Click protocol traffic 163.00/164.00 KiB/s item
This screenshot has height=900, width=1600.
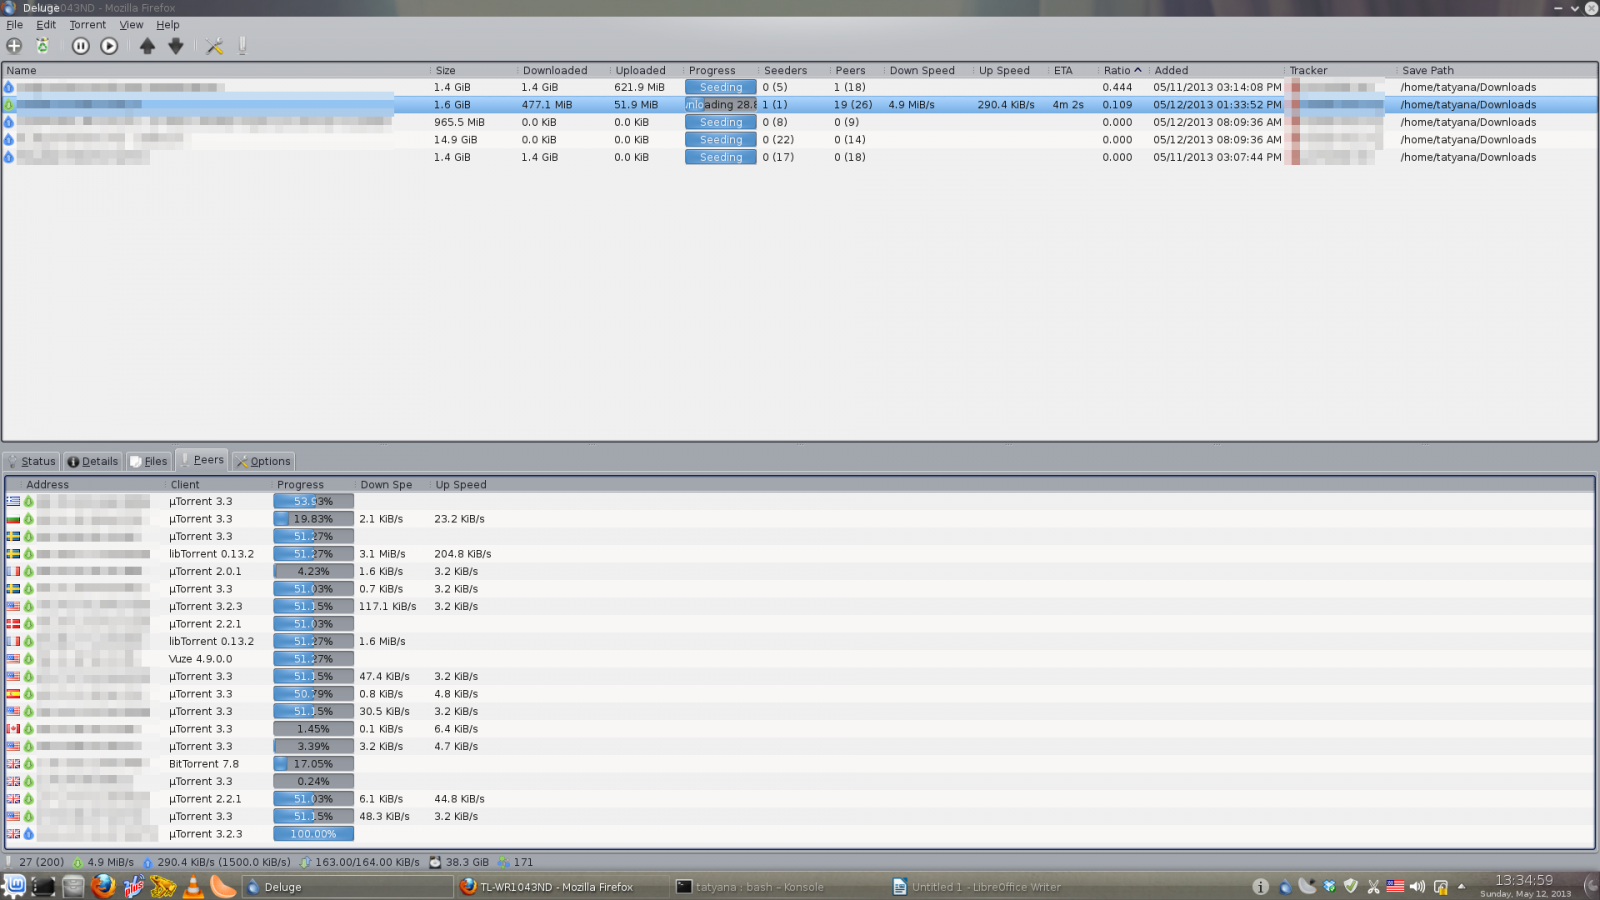point(360,862)
